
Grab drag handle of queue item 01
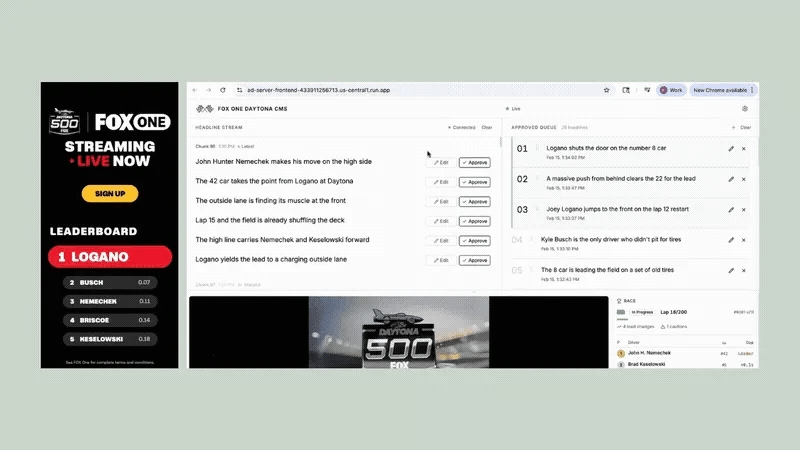coord(537,148)
